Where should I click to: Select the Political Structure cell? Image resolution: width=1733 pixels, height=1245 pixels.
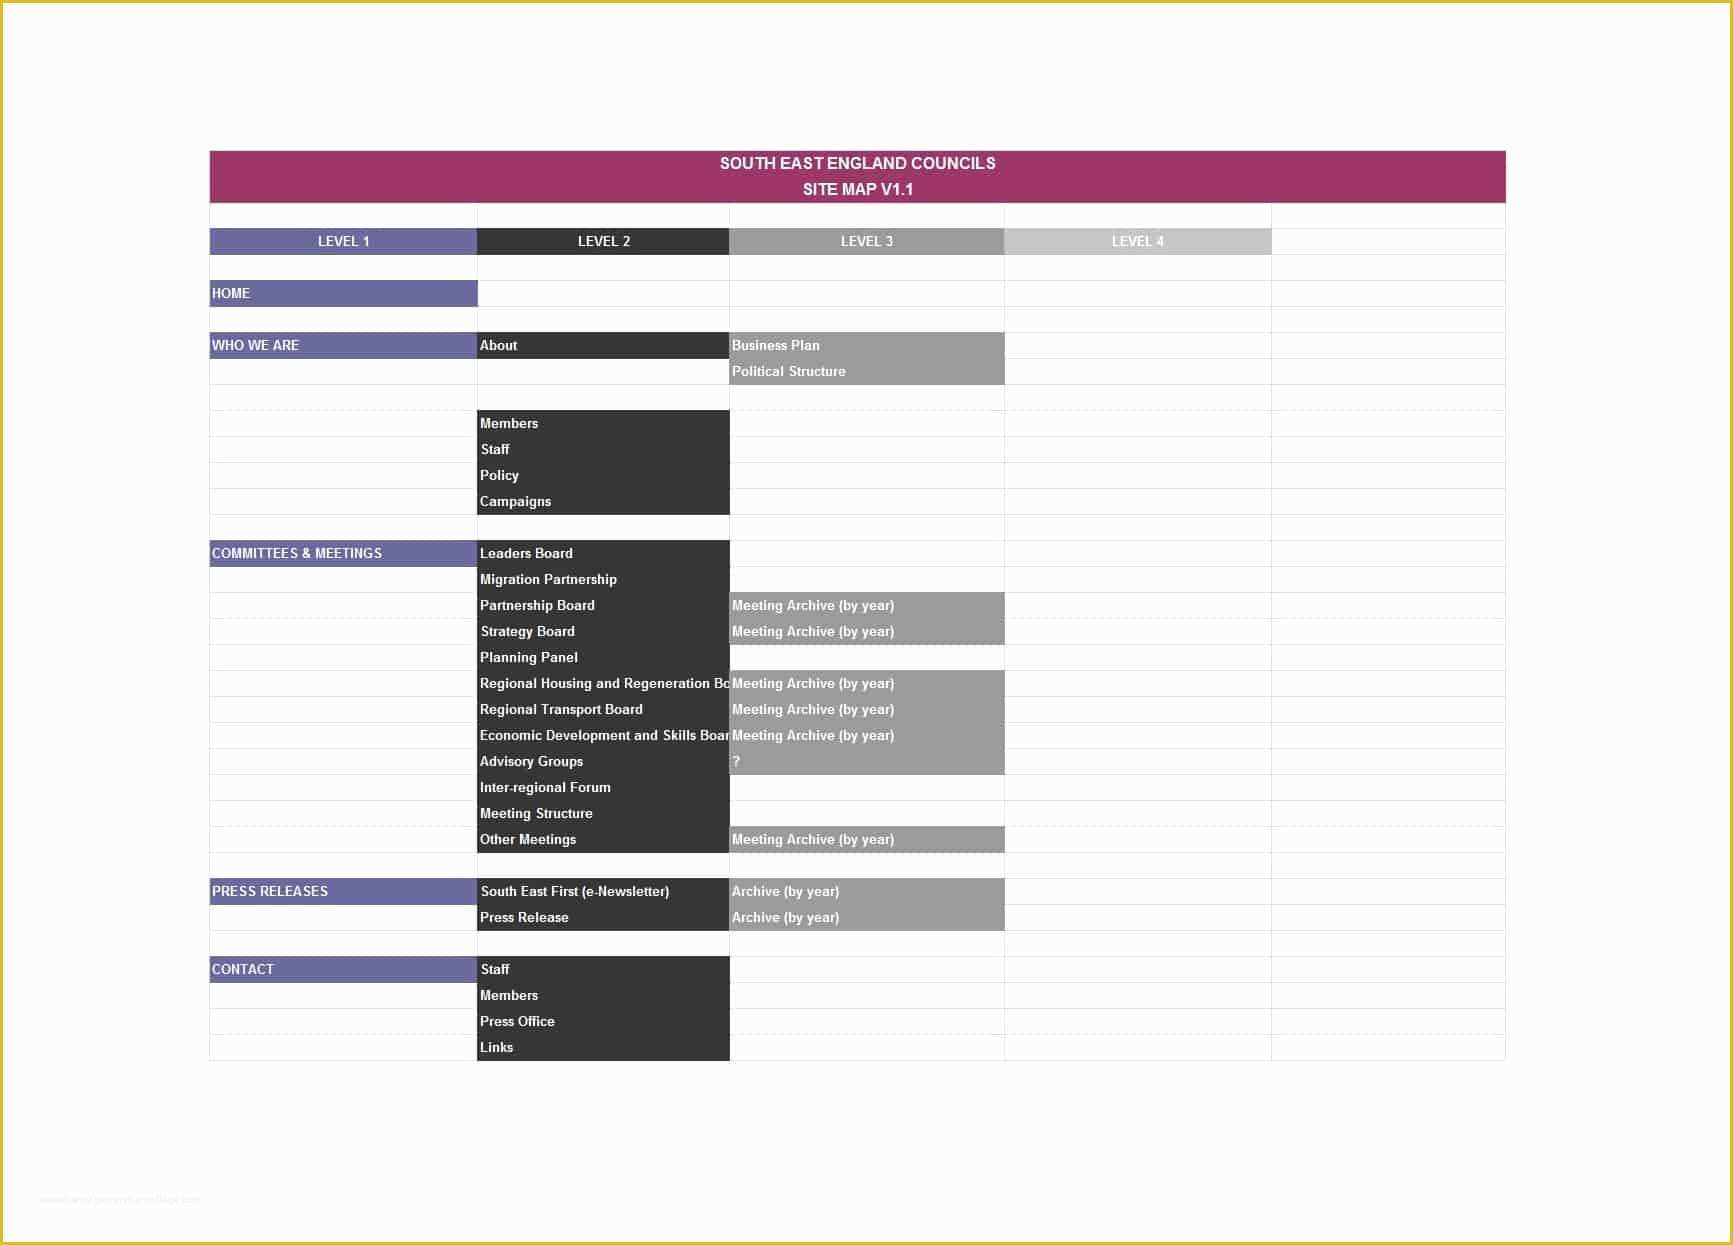pos(866,371)
